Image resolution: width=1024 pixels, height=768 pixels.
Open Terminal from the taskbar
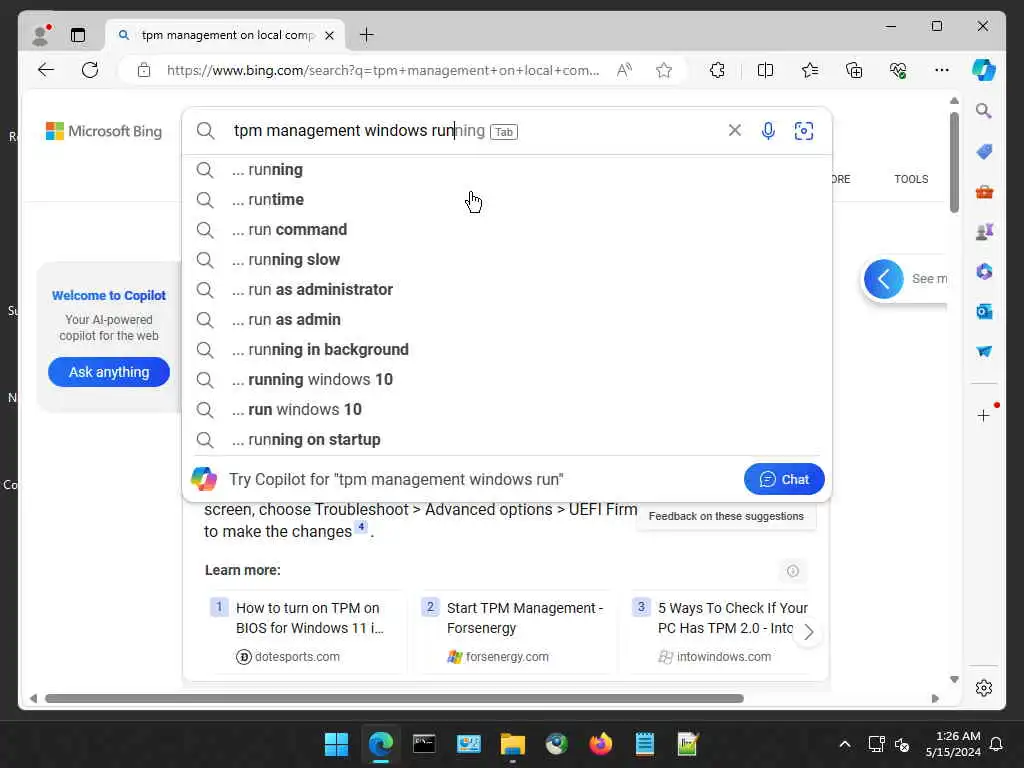[x=424, y=744]
